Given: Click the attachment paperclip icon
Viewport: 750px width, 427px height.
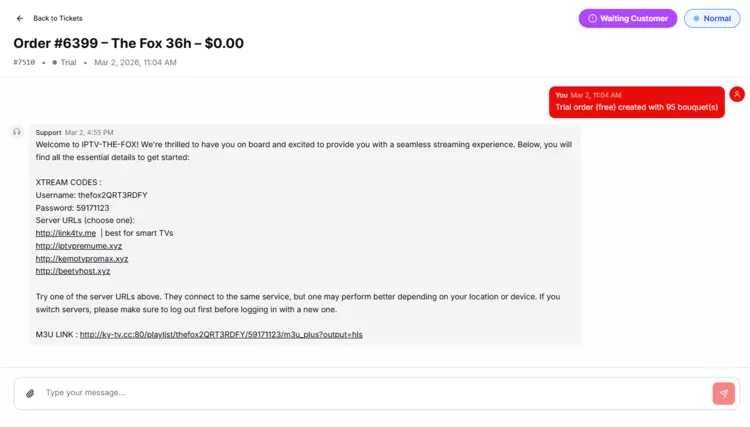Looking at the screenshot, I should (30, 393).
